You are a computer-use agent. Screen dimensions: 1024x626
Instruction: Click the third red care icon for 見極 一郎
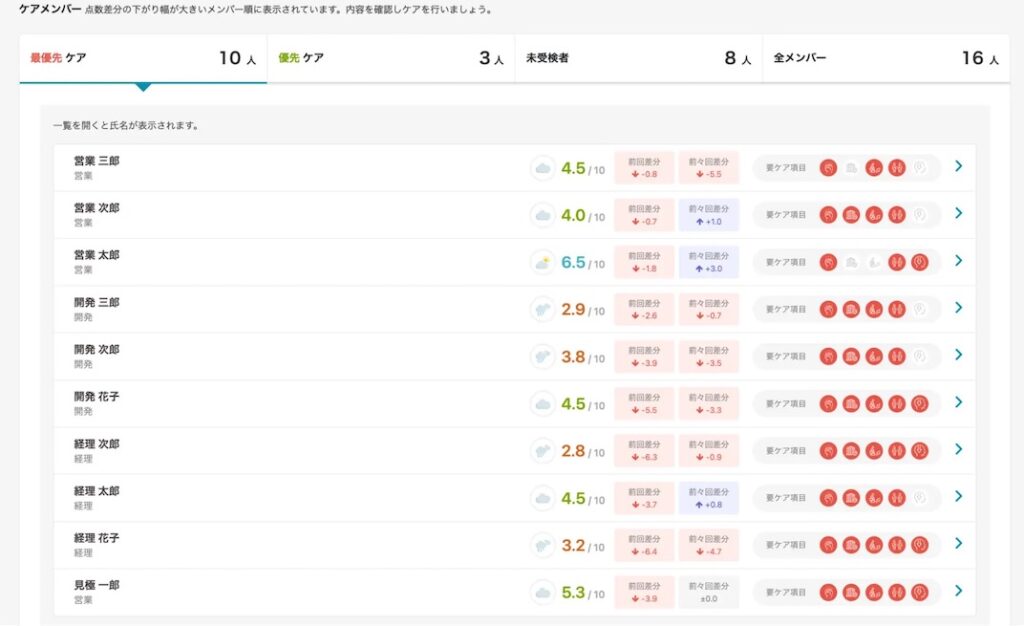[874, 592]
